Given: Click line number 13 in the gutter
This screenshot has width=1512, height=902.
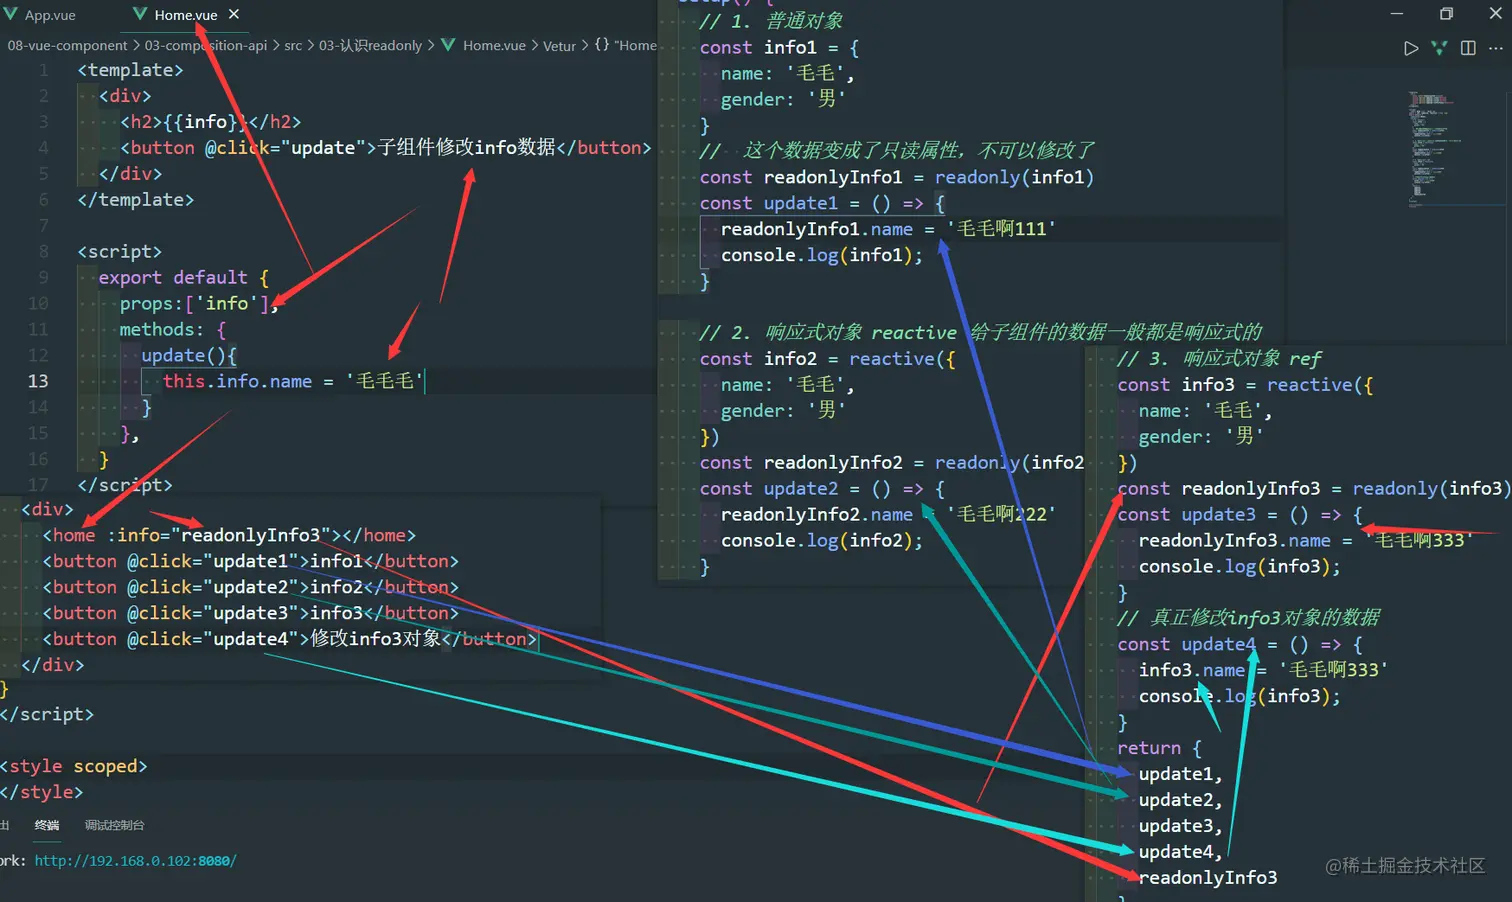Looking at the screenshot, I should (37, 381).
